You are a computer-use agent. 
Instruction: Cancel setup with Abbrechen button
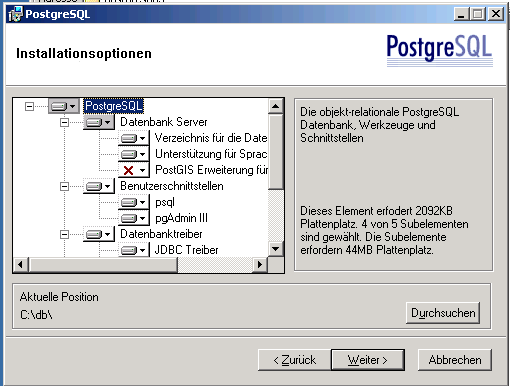455,360
